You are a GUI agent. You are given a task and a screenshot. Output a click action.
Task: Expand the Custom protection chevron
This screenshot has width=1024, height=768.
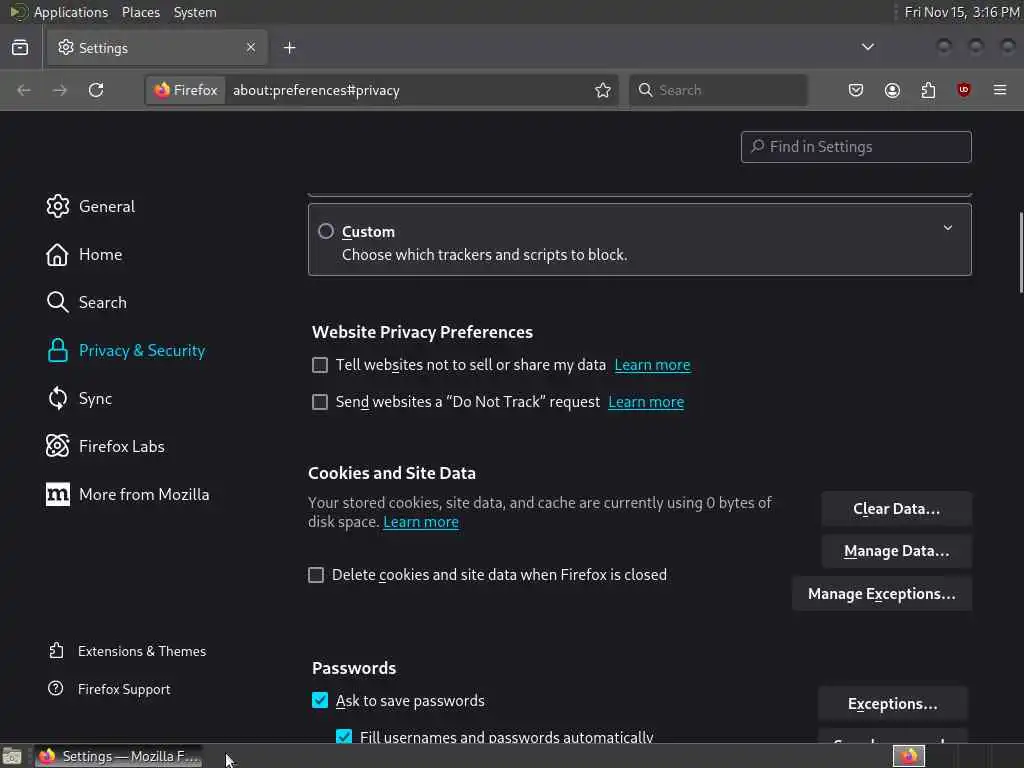[948, 228]
